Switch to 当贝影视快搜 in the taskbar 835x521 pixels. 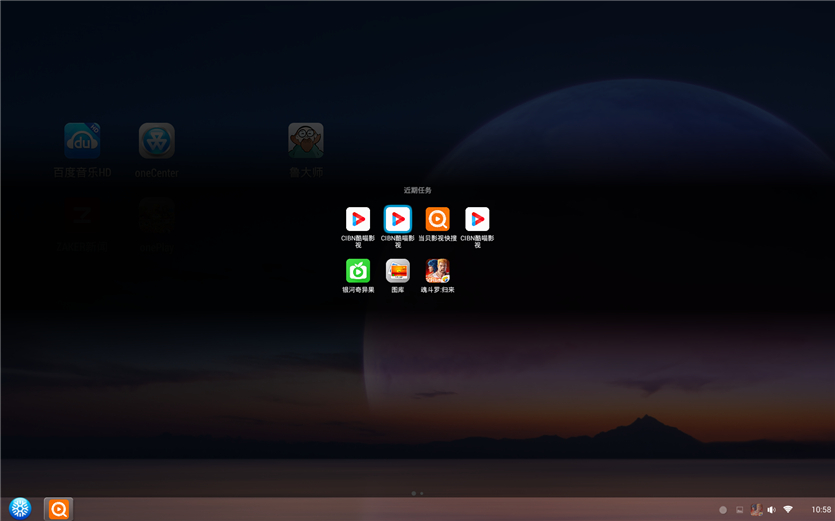pos(59,509)
